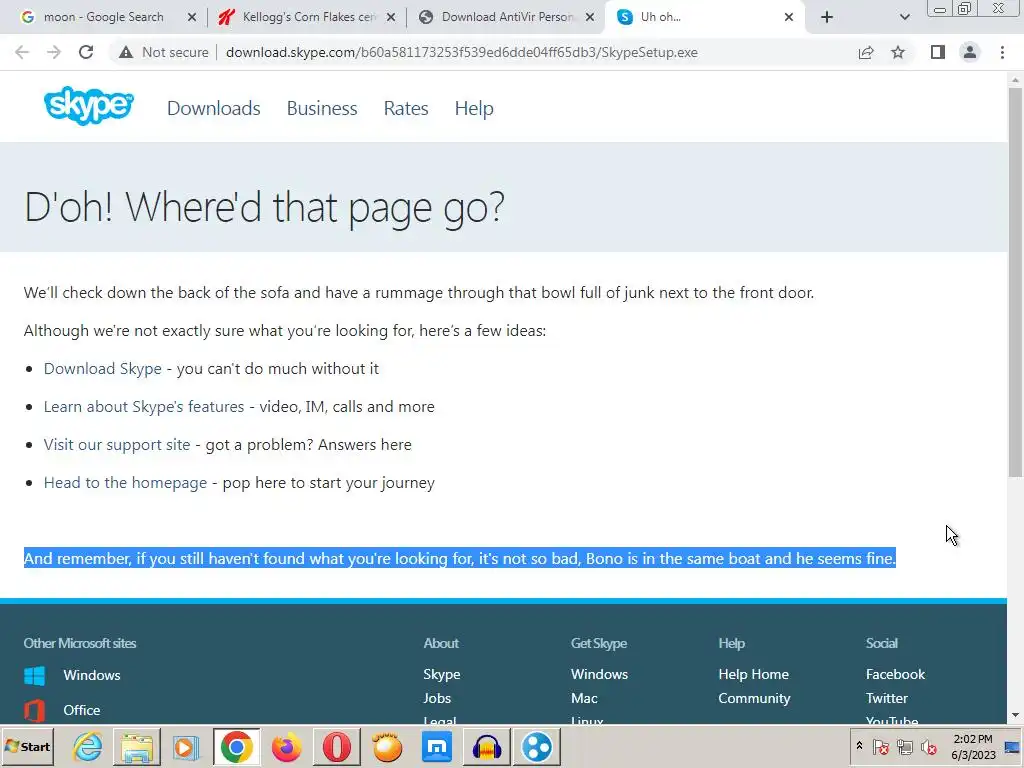
Task: Open the Windows Start button
Action: tap(28, 746)
